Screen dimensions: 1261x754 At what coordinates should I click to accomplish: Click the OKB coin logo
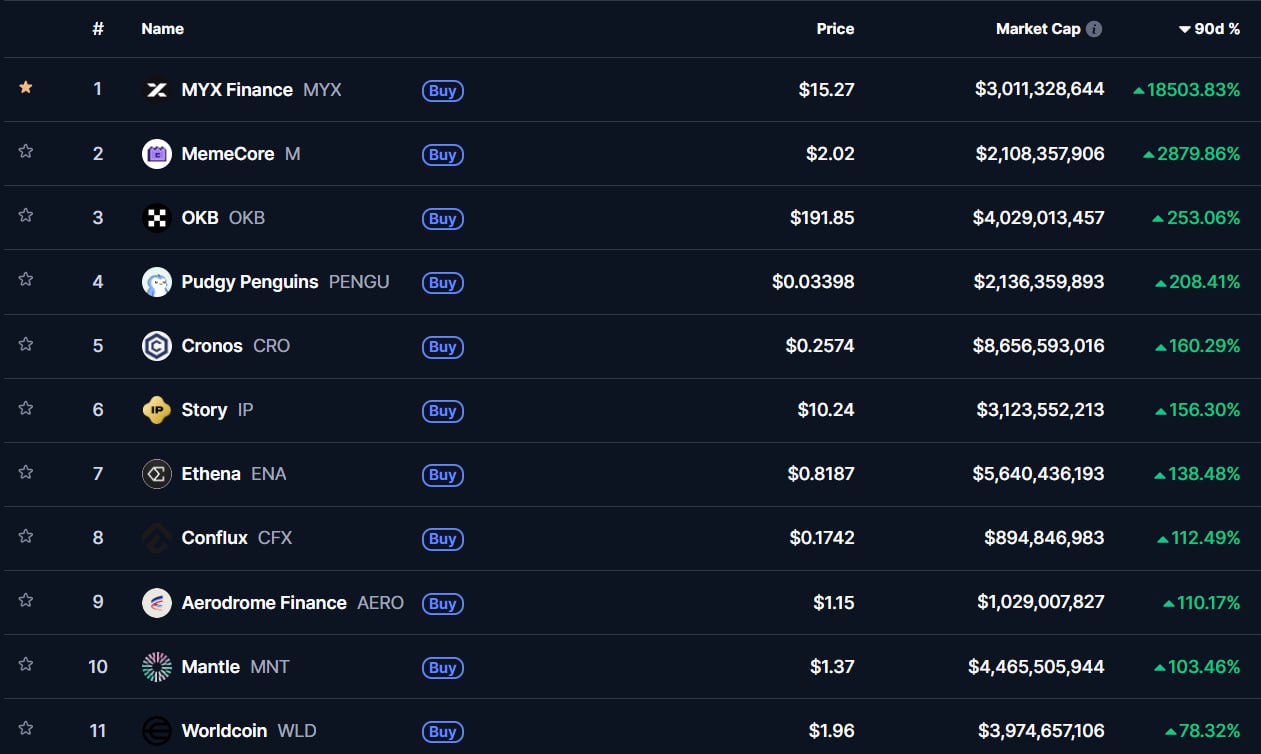point(157,218)
